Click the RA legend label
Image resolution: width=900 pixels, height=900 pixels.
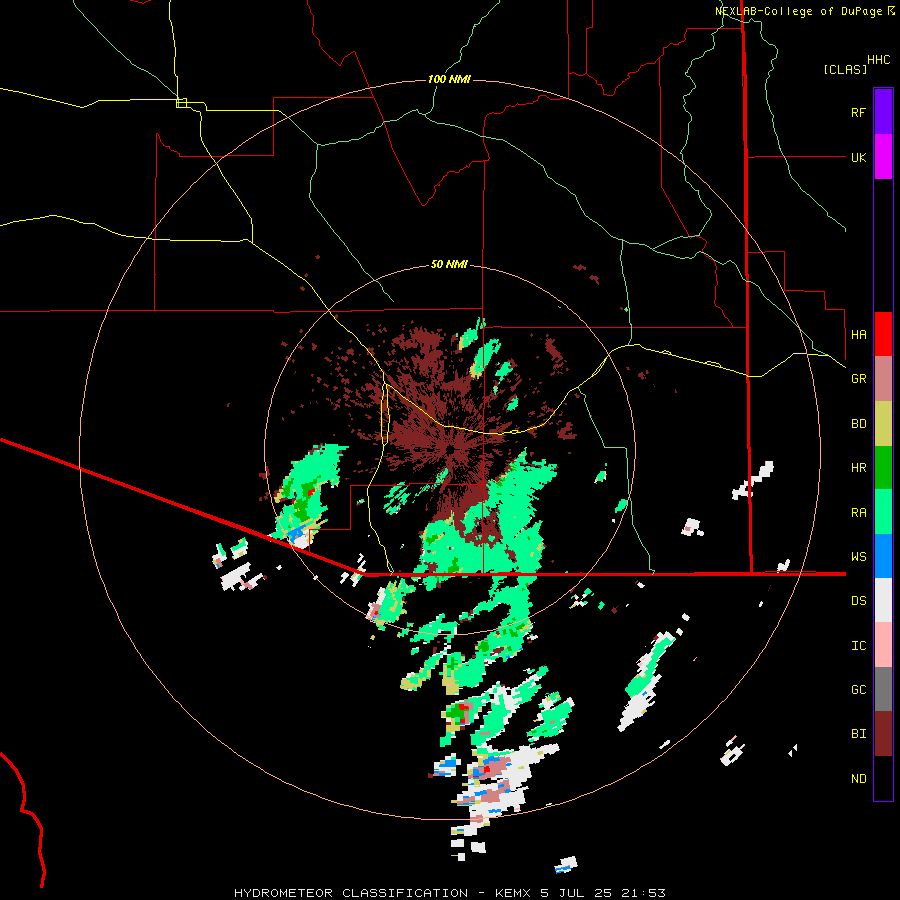point(858,513)
